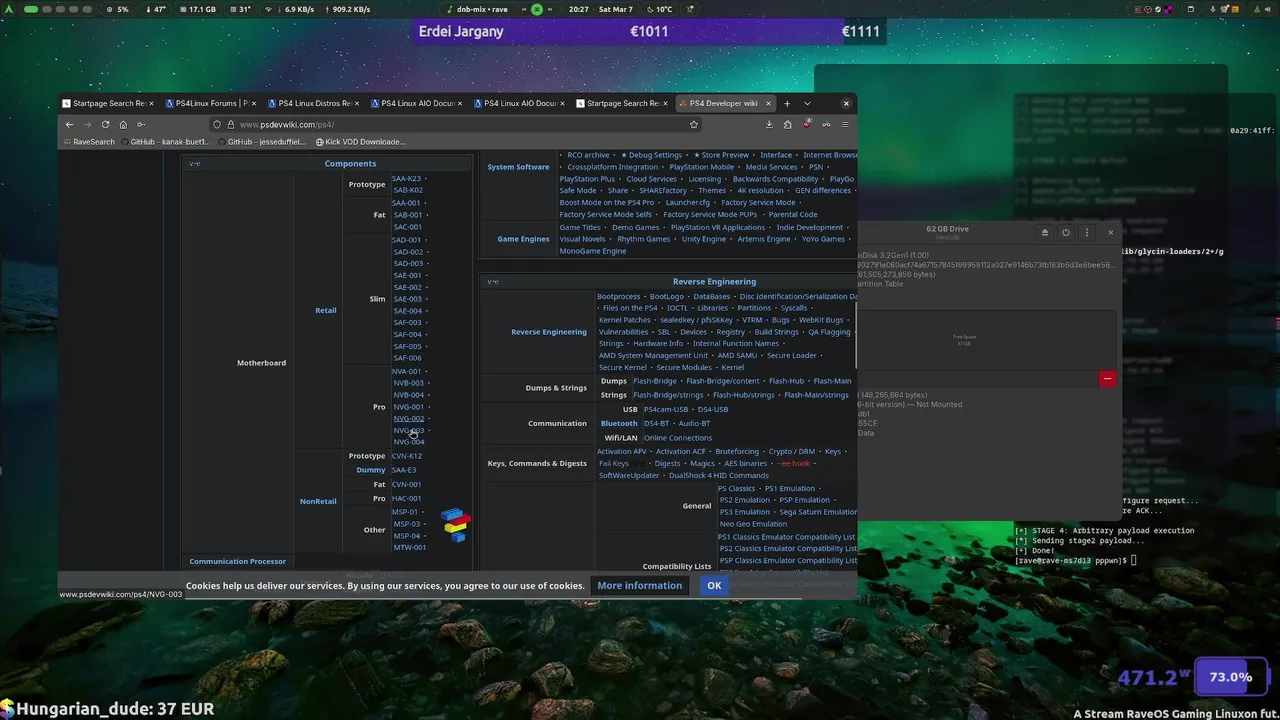Open the browser downloads panel
The width and height of the screenshot is (1280, 720).
tap(769, 124)
